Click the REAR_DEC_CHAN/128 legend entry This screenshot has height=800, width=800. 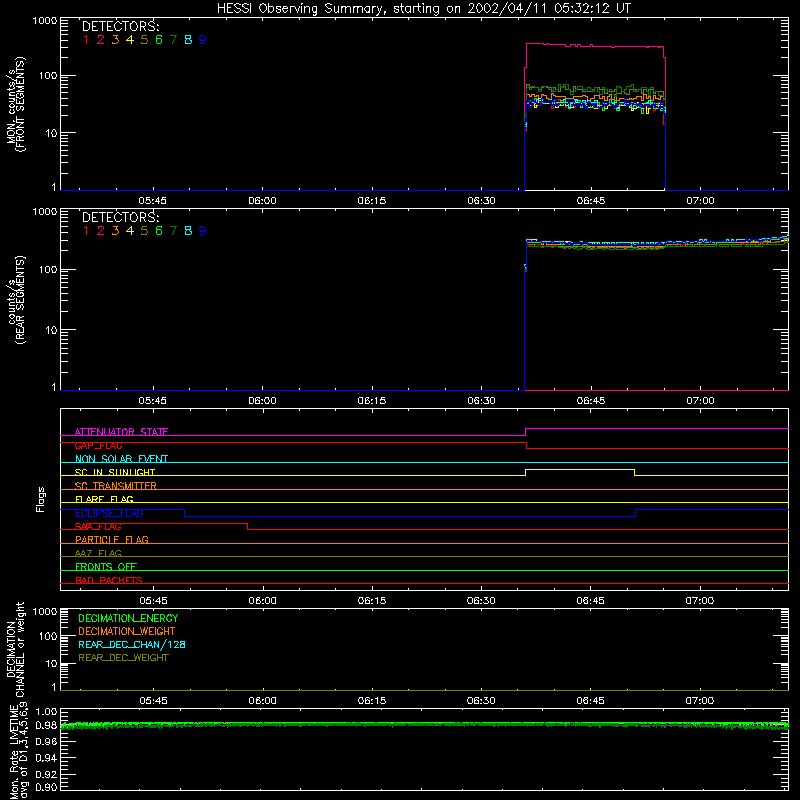tap(132, 644)
